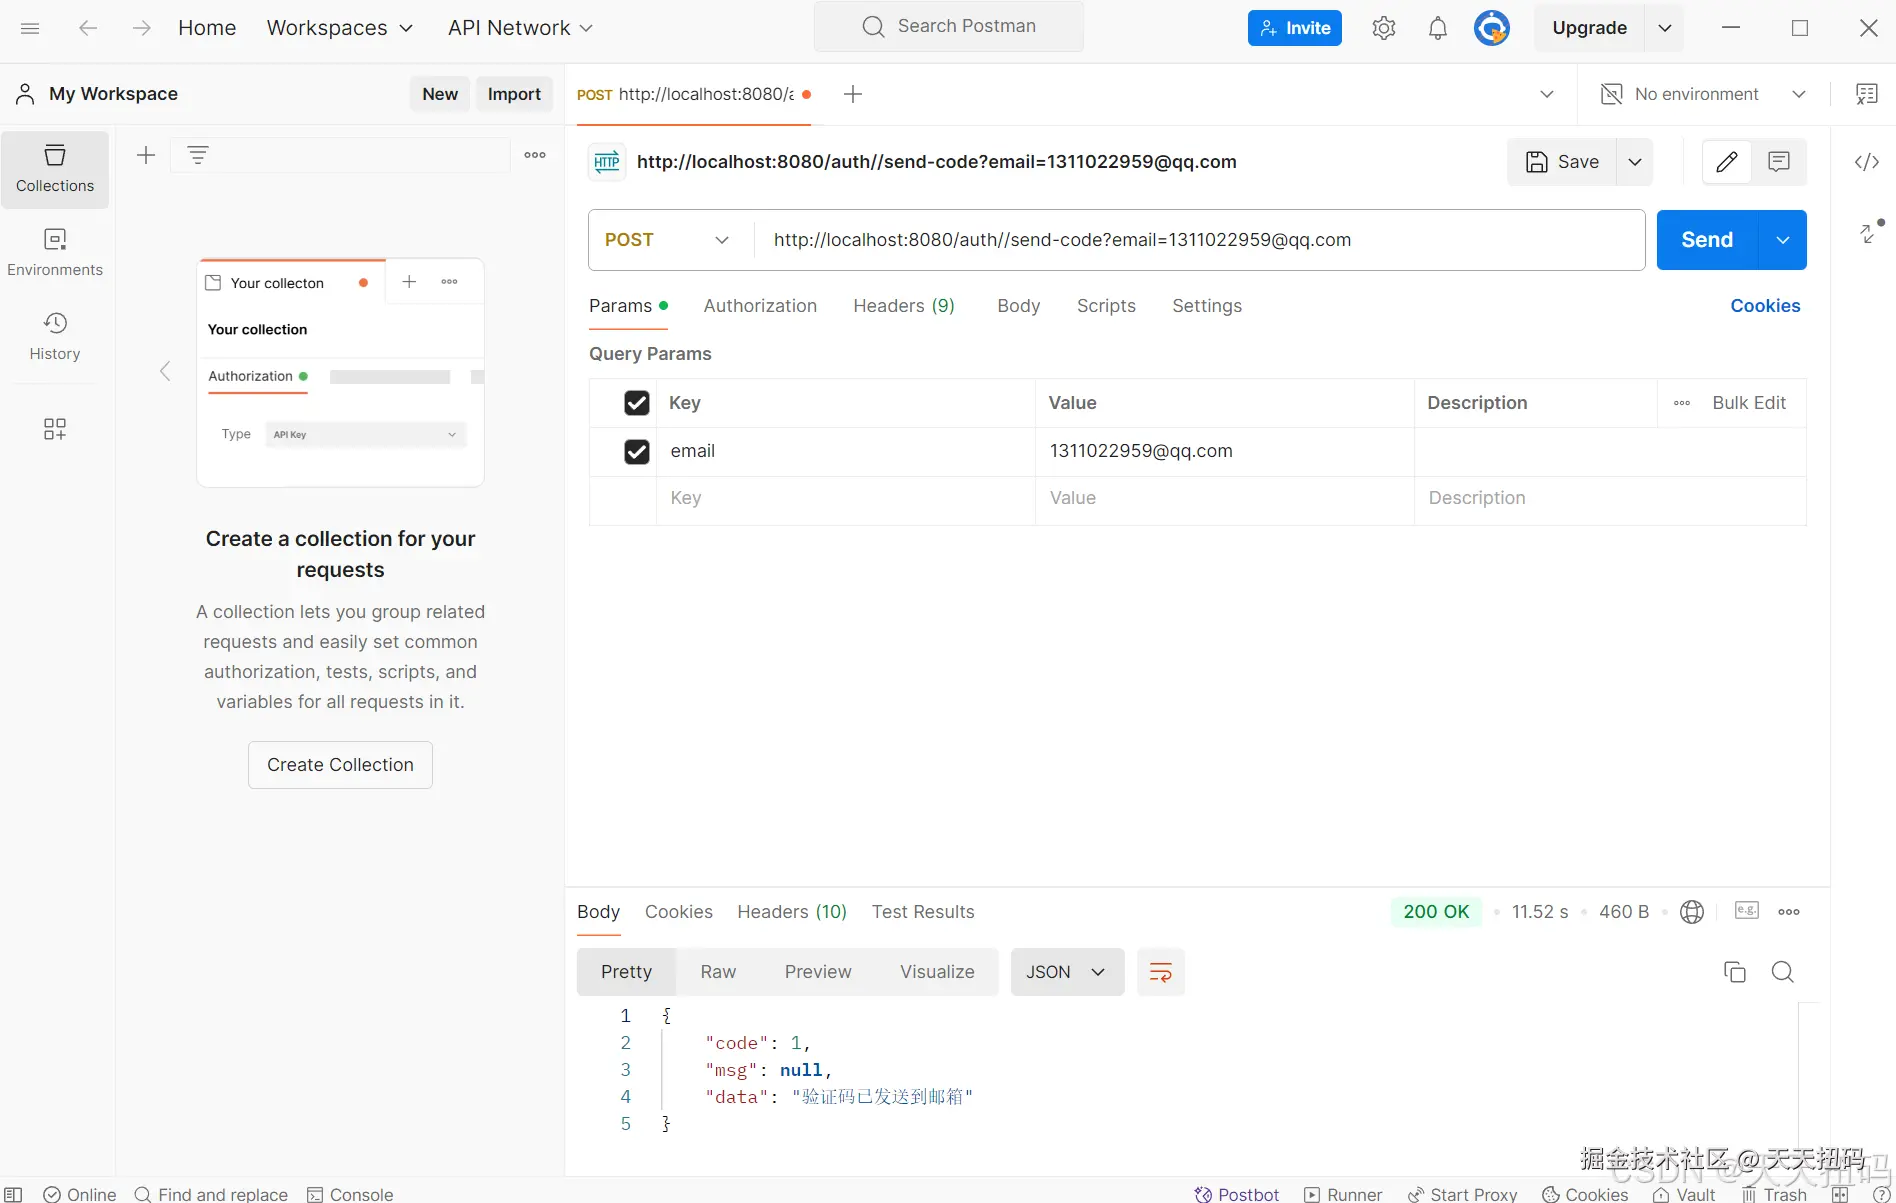The width and height of the screenshot is (1896, 1203).
Task: Click the edit pencil icon
Action: 1727,162
